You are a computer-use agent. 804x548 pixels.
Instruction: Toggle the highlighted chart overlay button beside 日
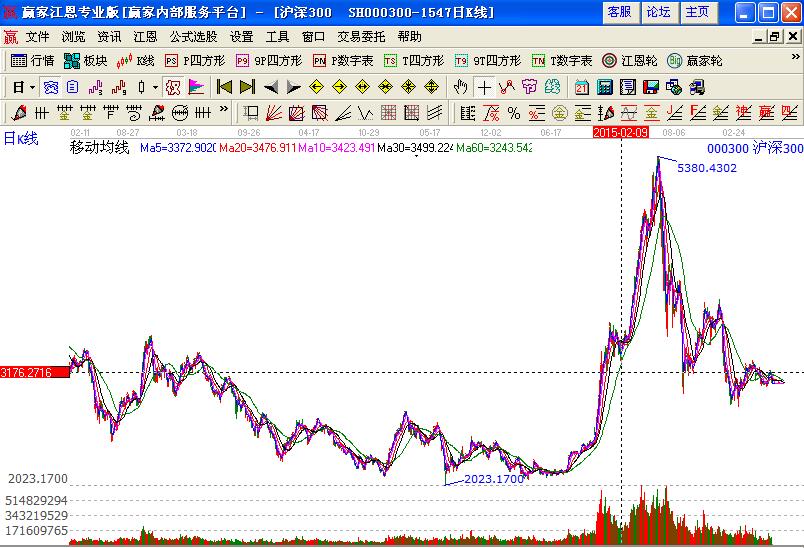(50, 87)
